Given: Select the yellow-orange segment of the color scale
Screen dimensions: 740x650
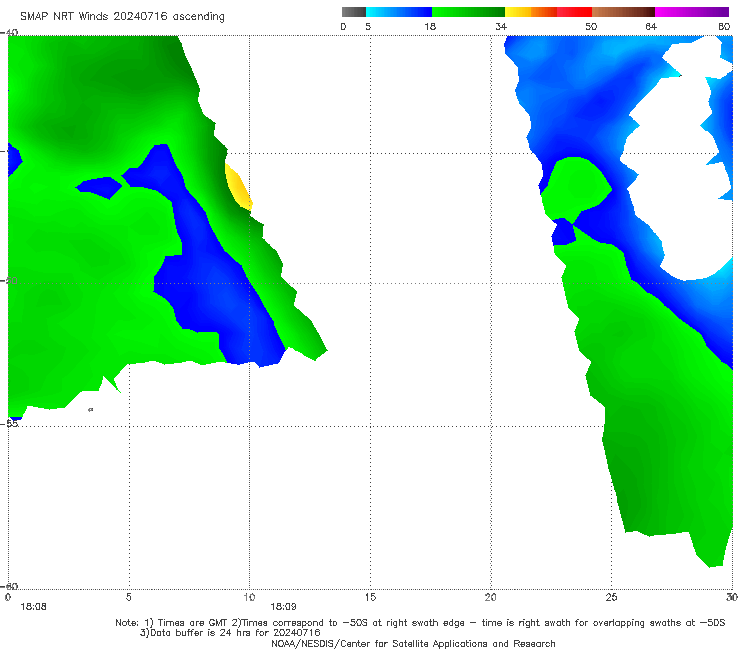Looking at the screenshot, I should click(x=531, y=12).
